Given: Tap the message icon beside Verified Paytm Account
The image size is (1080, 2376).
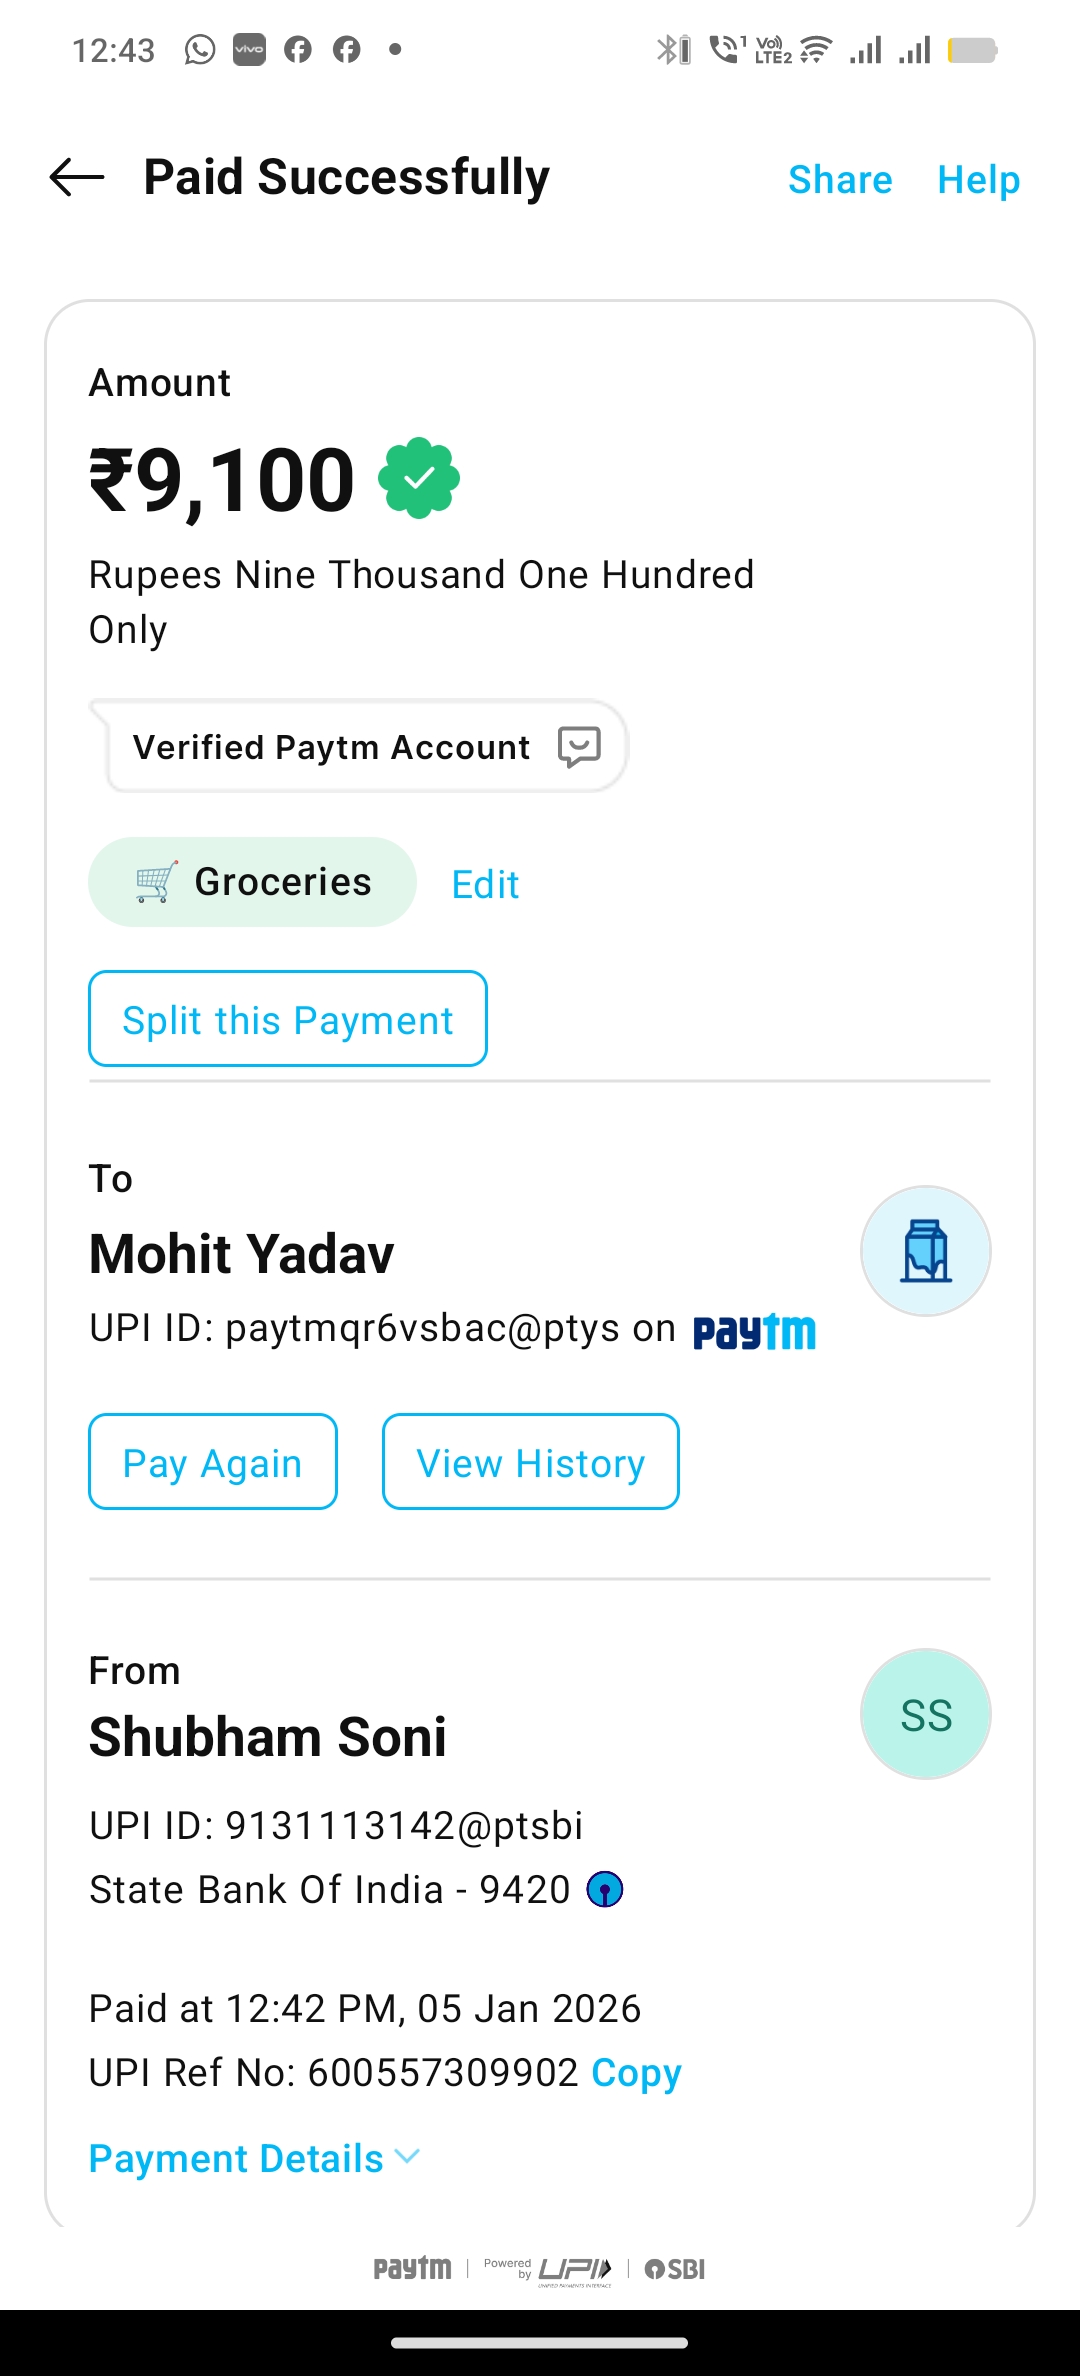Looking at the screenshot, I should coord(579,747).
